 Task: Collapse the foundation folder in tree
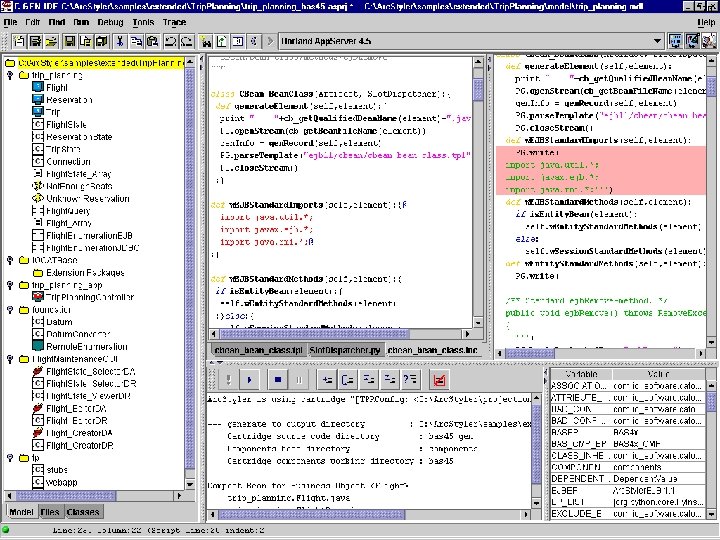pyautogui.click(x=9, y=310)
